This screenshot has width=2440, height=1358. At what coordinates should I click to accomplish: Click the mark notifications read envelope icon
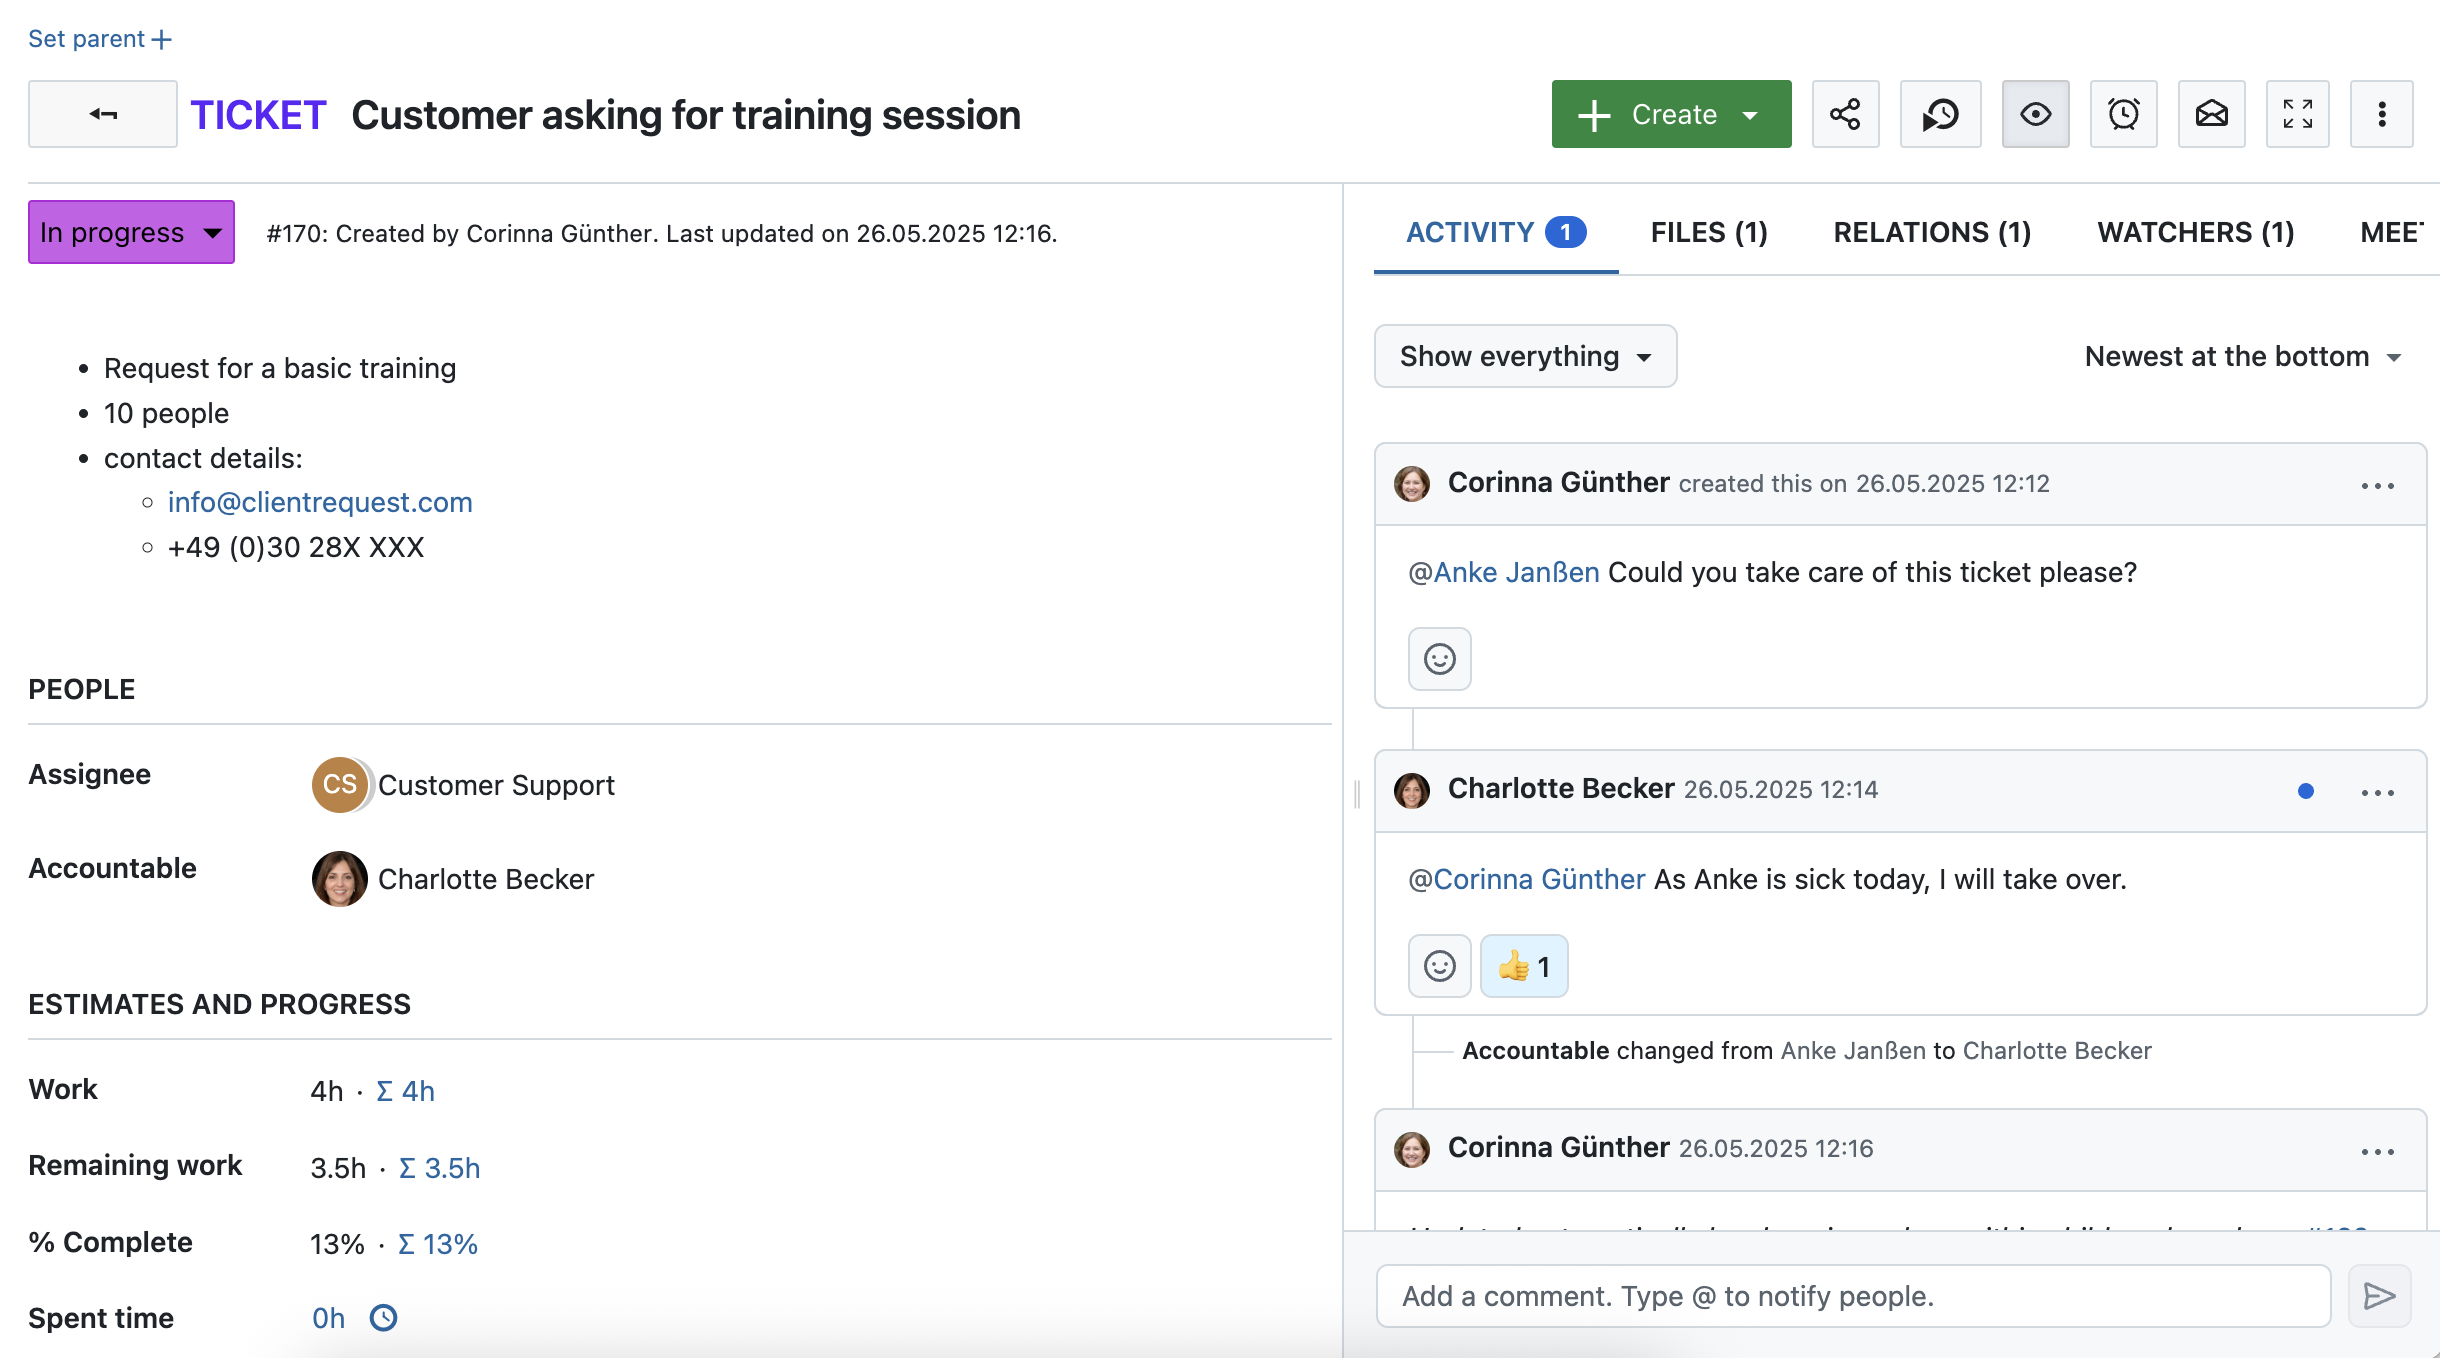[2211, 115]
